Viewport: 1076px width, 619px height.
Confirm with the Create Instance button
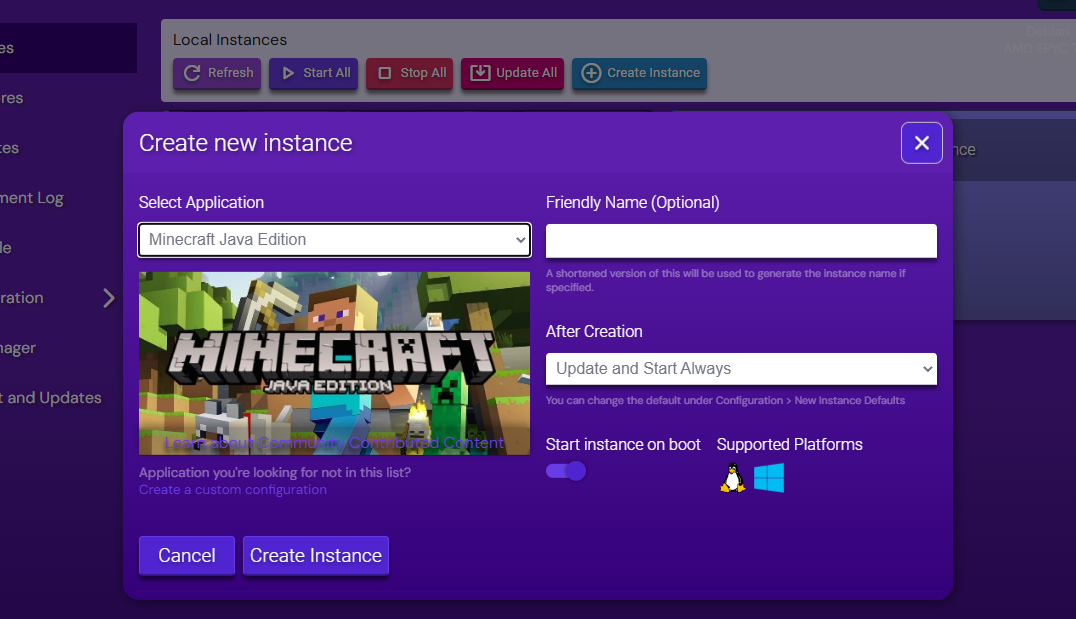coord(315,555)
